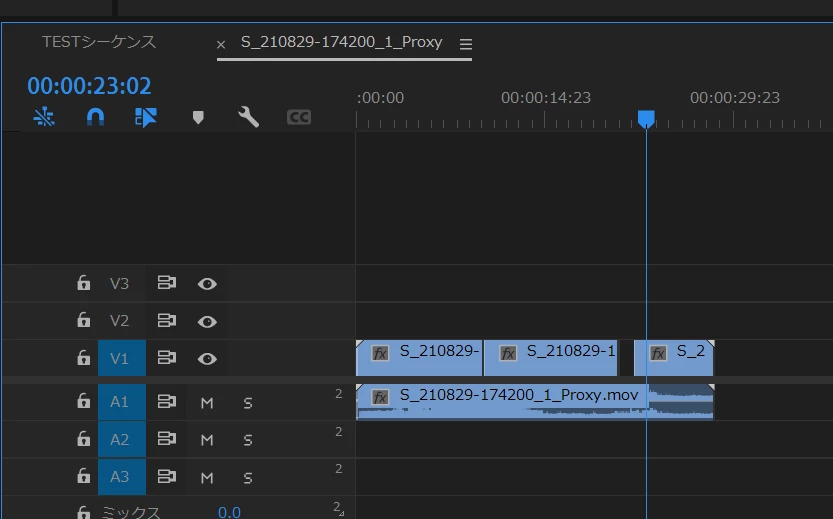Toggle V1 track targeting
The height and width of the screenshot is (519, 833).
pyautogui.click(x=122, y=359)
